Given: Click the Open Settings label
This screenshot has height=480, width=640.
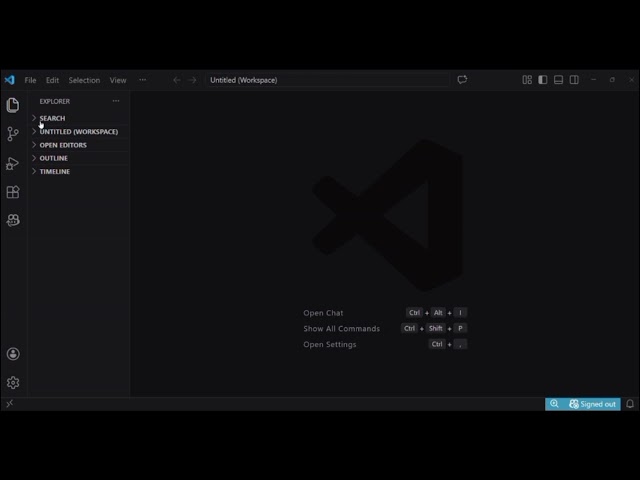Looking at the screenshot, I should pos(330,344).
